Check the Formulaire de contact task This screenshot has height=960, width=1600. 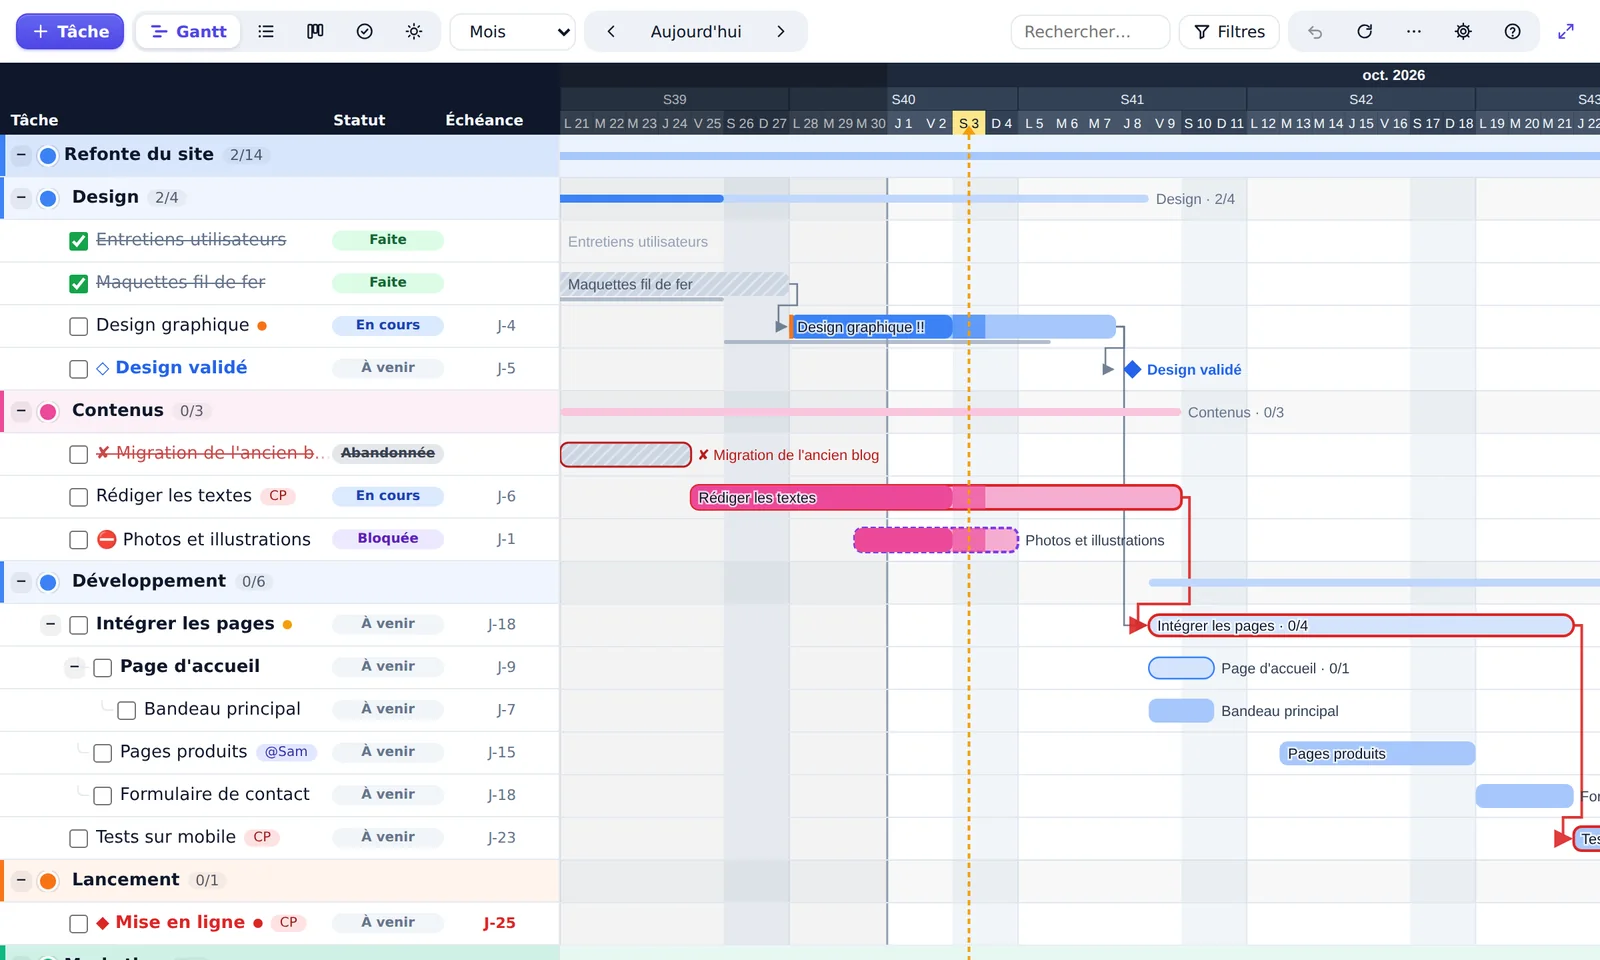click(x=102, y=796)
